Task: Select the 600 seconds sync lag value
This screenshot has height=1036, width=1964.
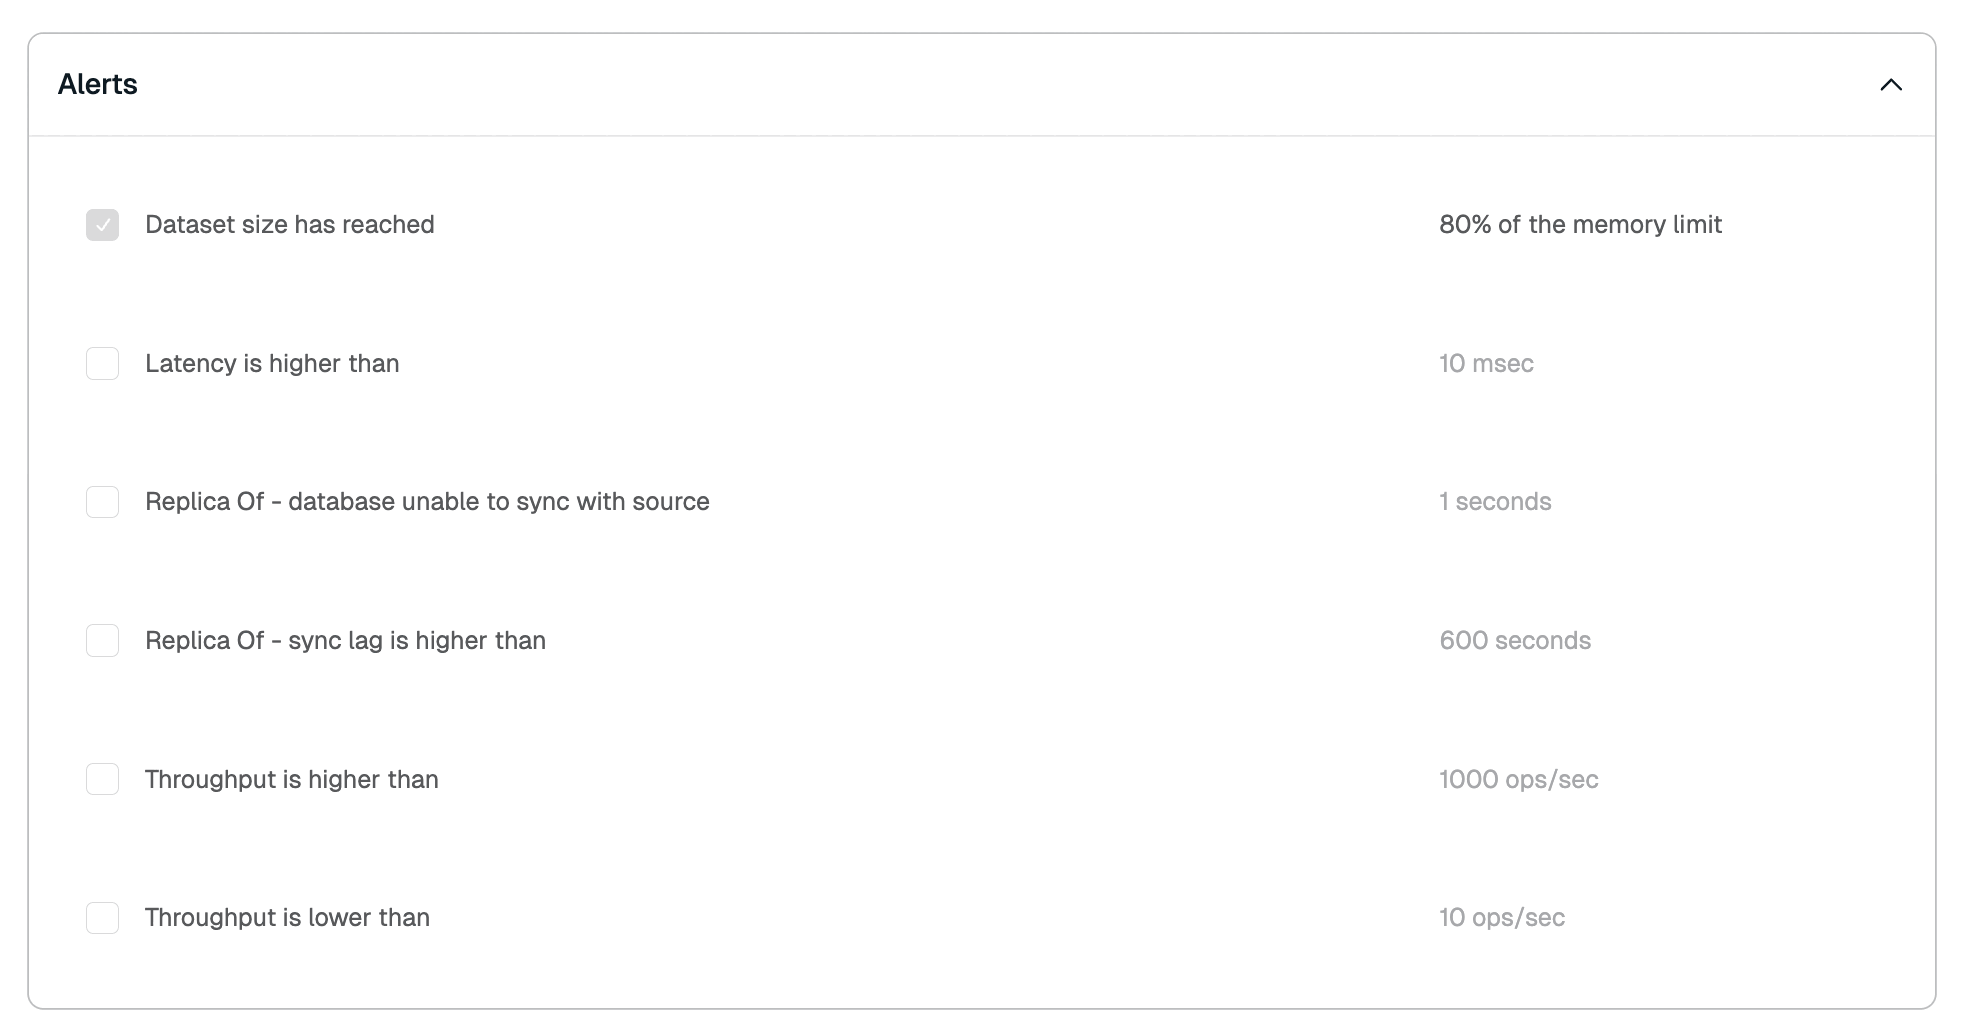Action: pyautogui.click(x=1515, y=641)
